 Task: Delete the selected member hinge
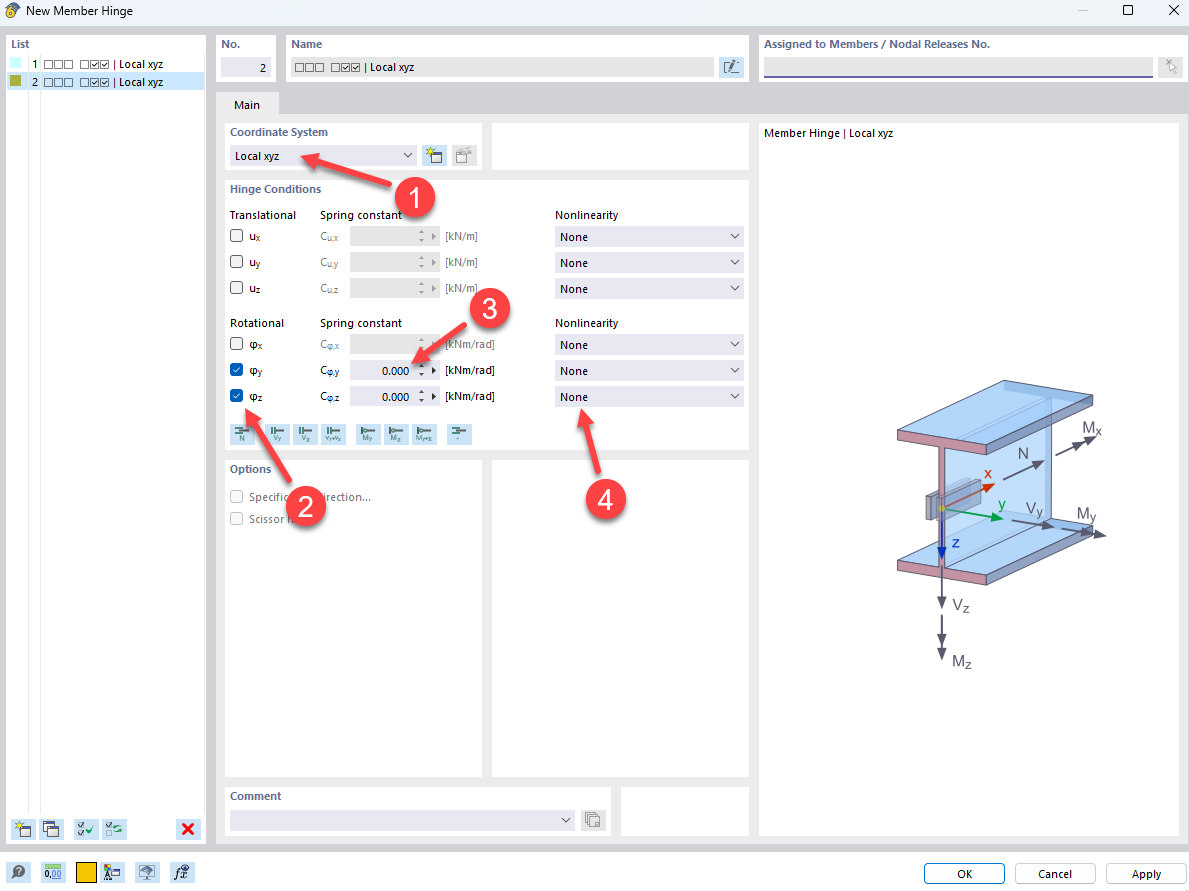[x=188, y=829]
